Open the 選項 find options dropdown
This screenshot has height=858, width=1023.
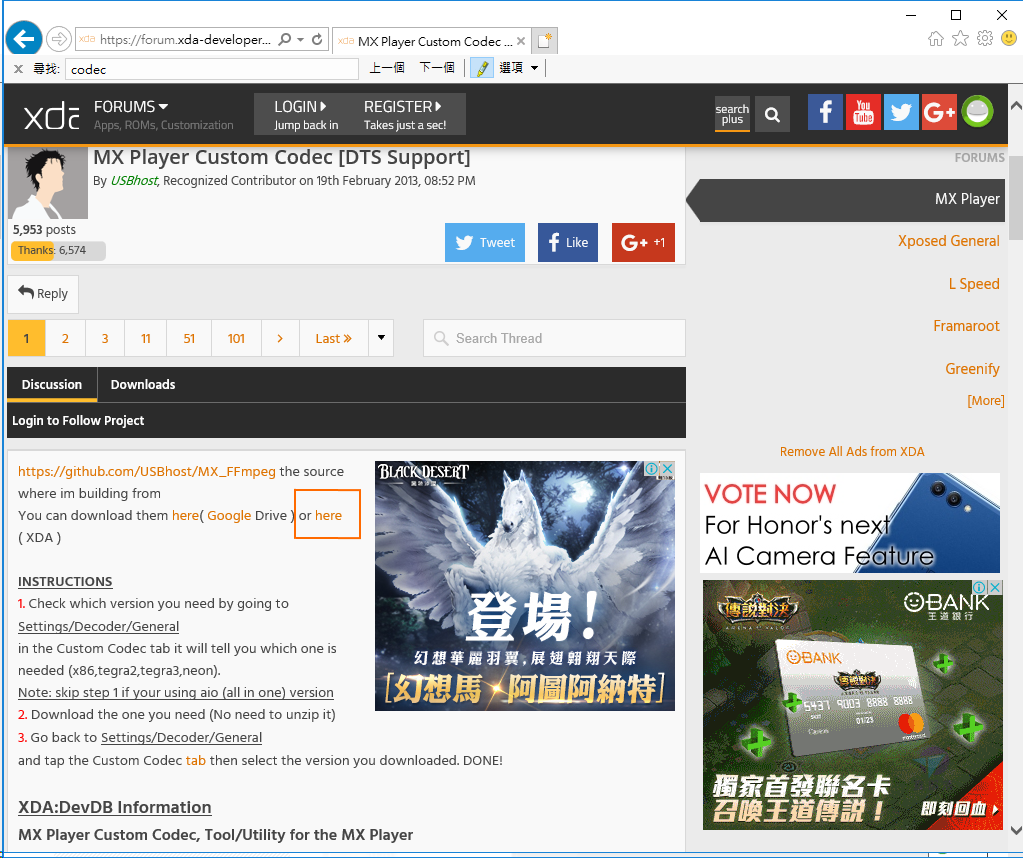[518, 68]
